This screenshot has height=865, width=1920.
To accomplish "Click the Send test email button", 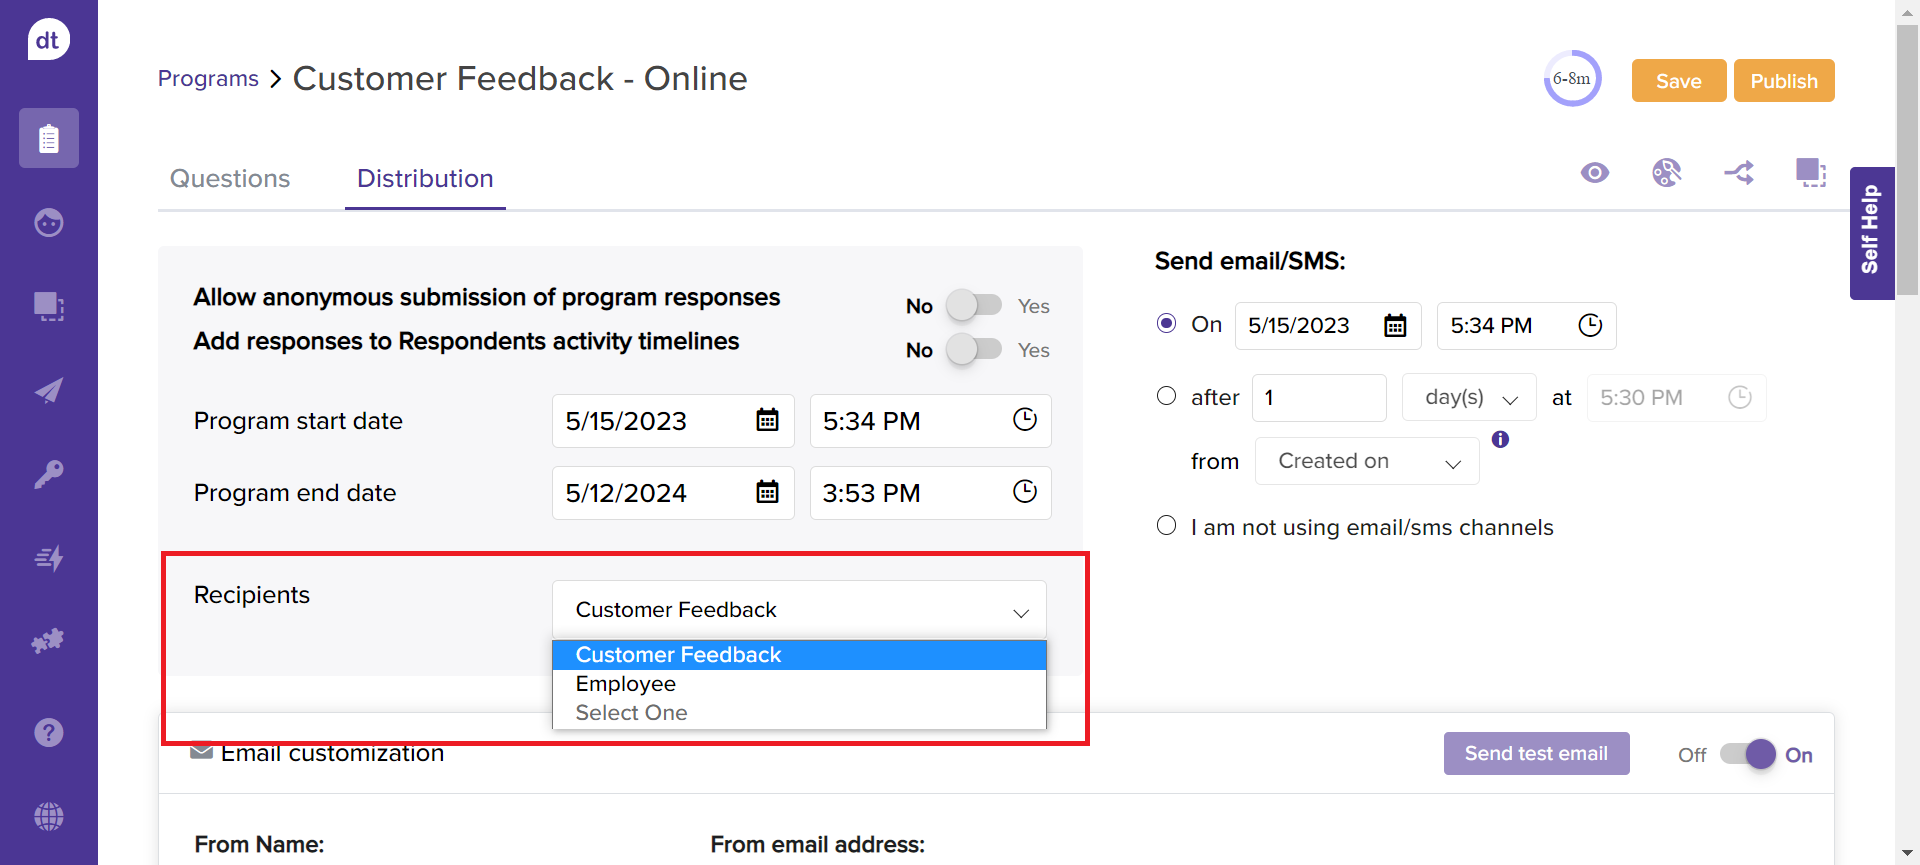I will [1536, 754].
